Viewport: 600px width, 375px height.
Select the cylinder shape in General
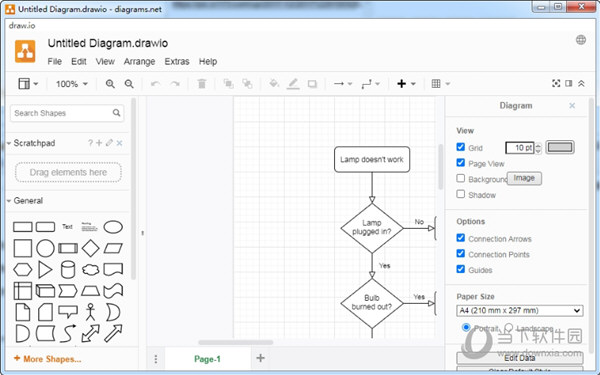(68, 270)
